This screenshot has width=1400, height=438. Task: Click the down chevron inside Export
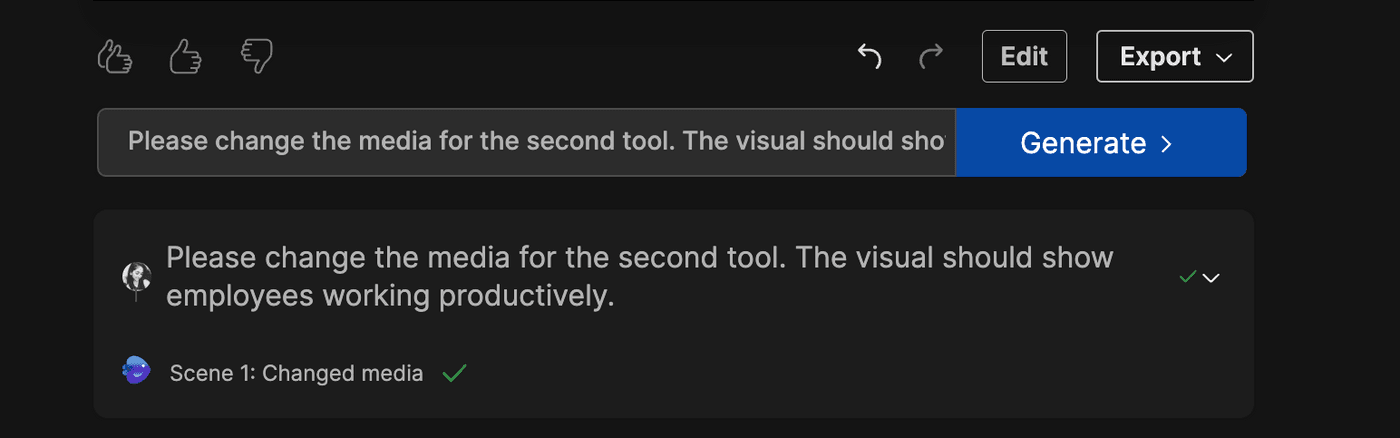[1224, 58]
